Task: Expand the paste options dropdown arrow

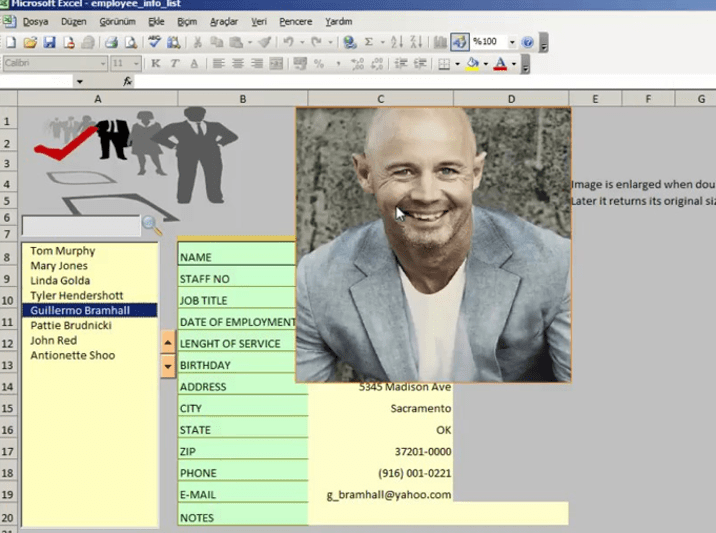Action: point(250,42)
